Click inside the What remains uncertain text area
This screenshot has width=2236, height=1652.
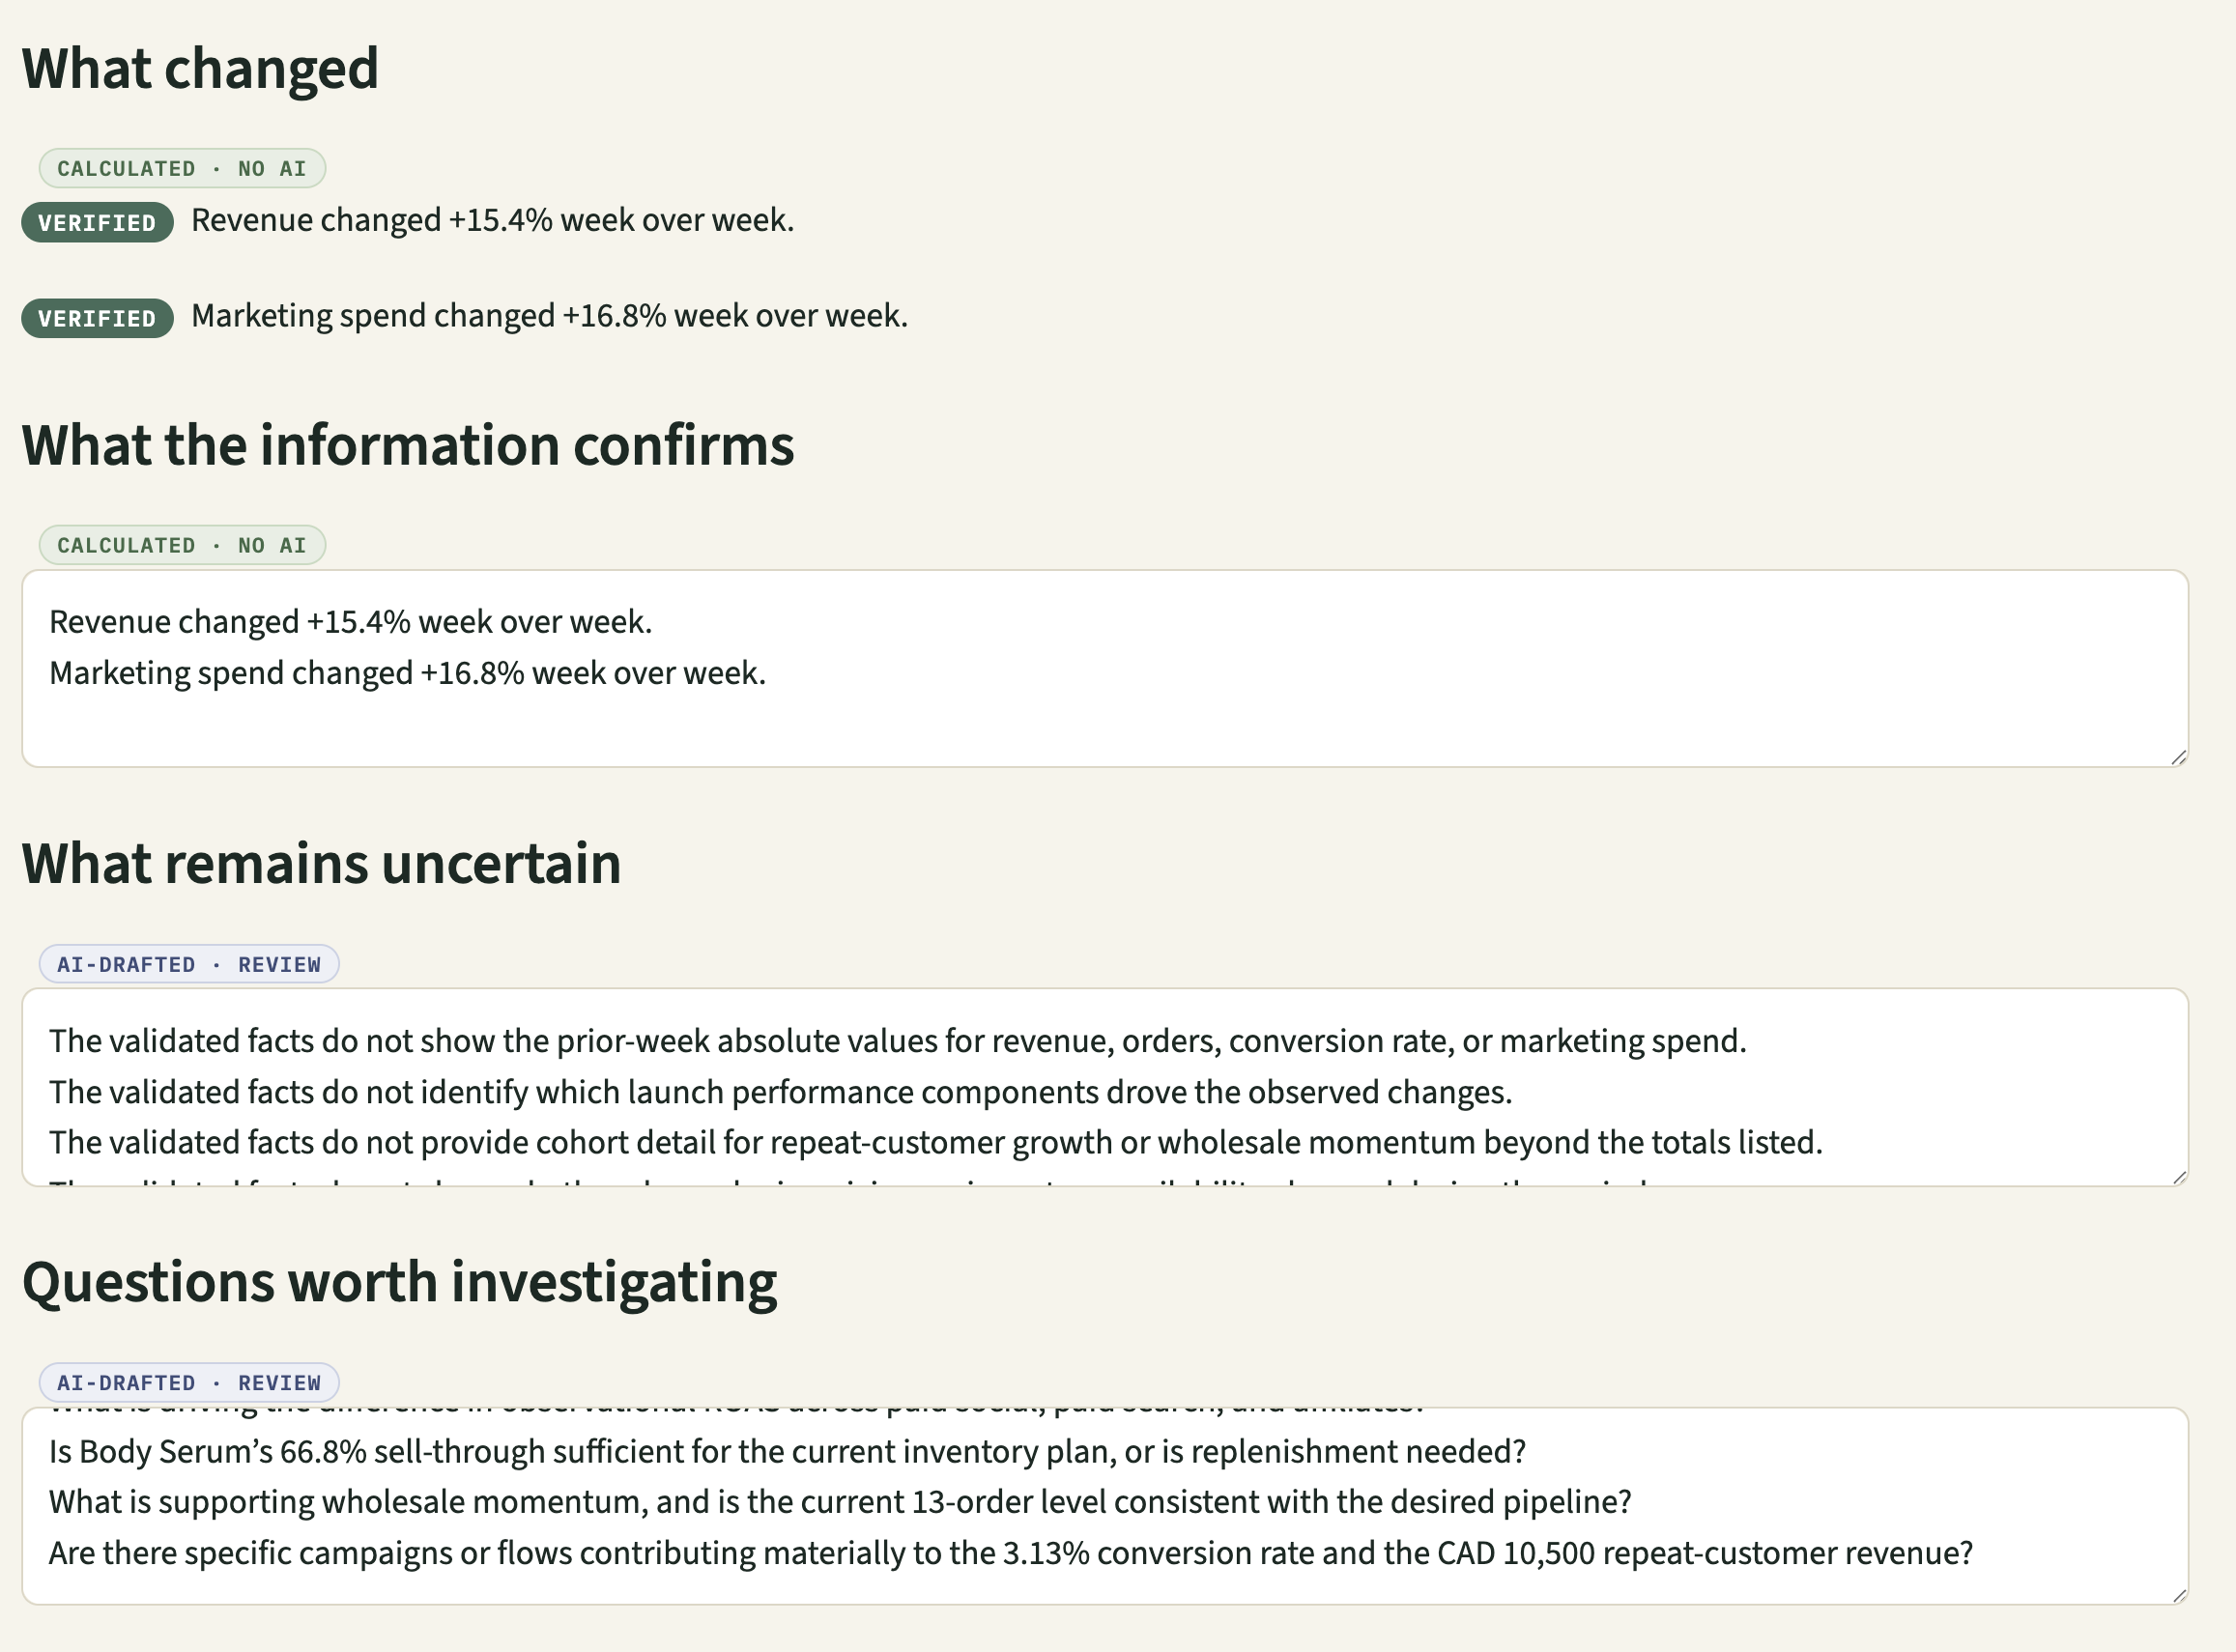coord(1105,1087)
